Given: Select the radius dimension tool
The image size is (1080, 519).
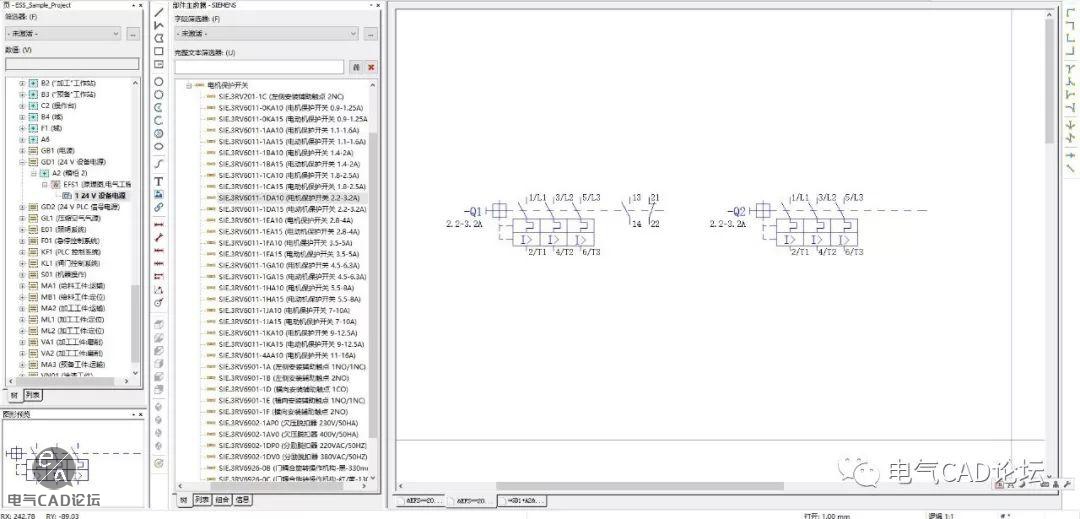Looking at the screenshot, I should tap(158, 302).
